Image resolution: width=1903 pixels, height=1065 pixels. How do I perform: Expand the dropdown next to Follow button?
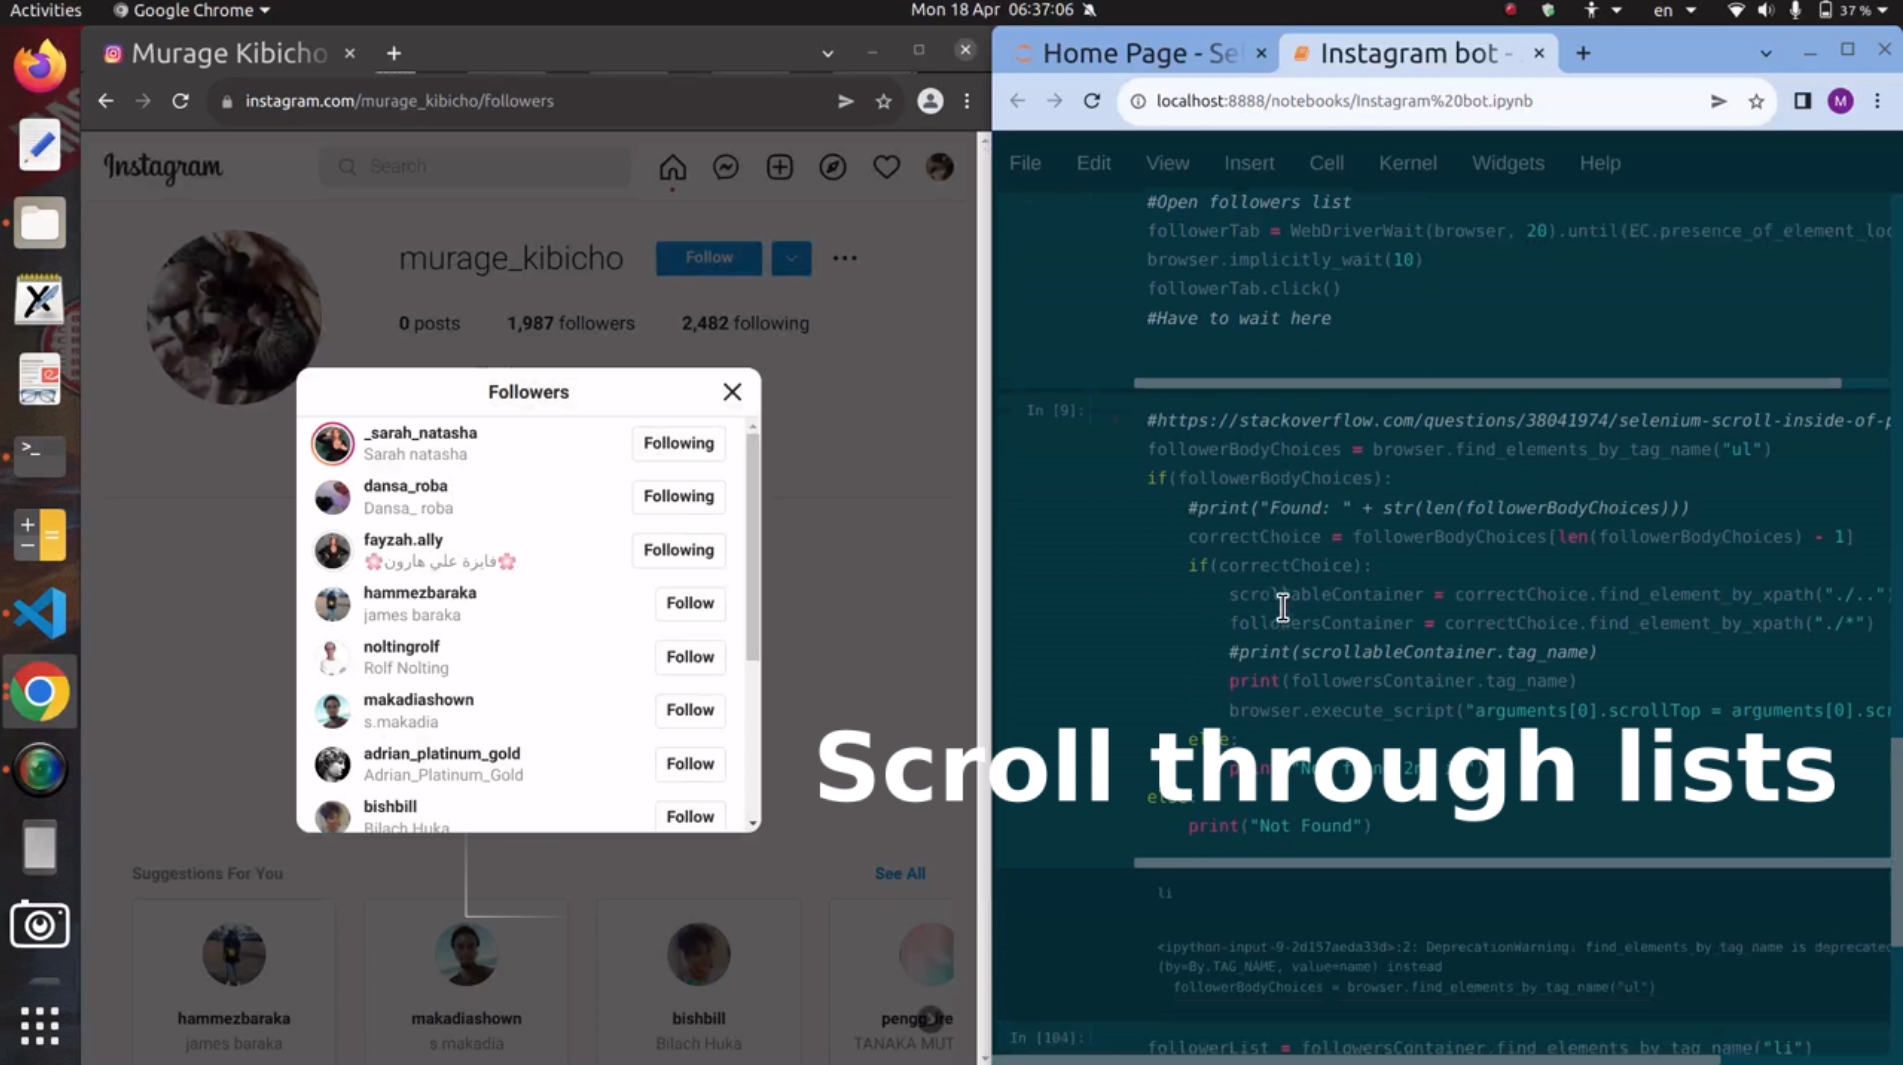pyautogui.click(x=791, y=258)
